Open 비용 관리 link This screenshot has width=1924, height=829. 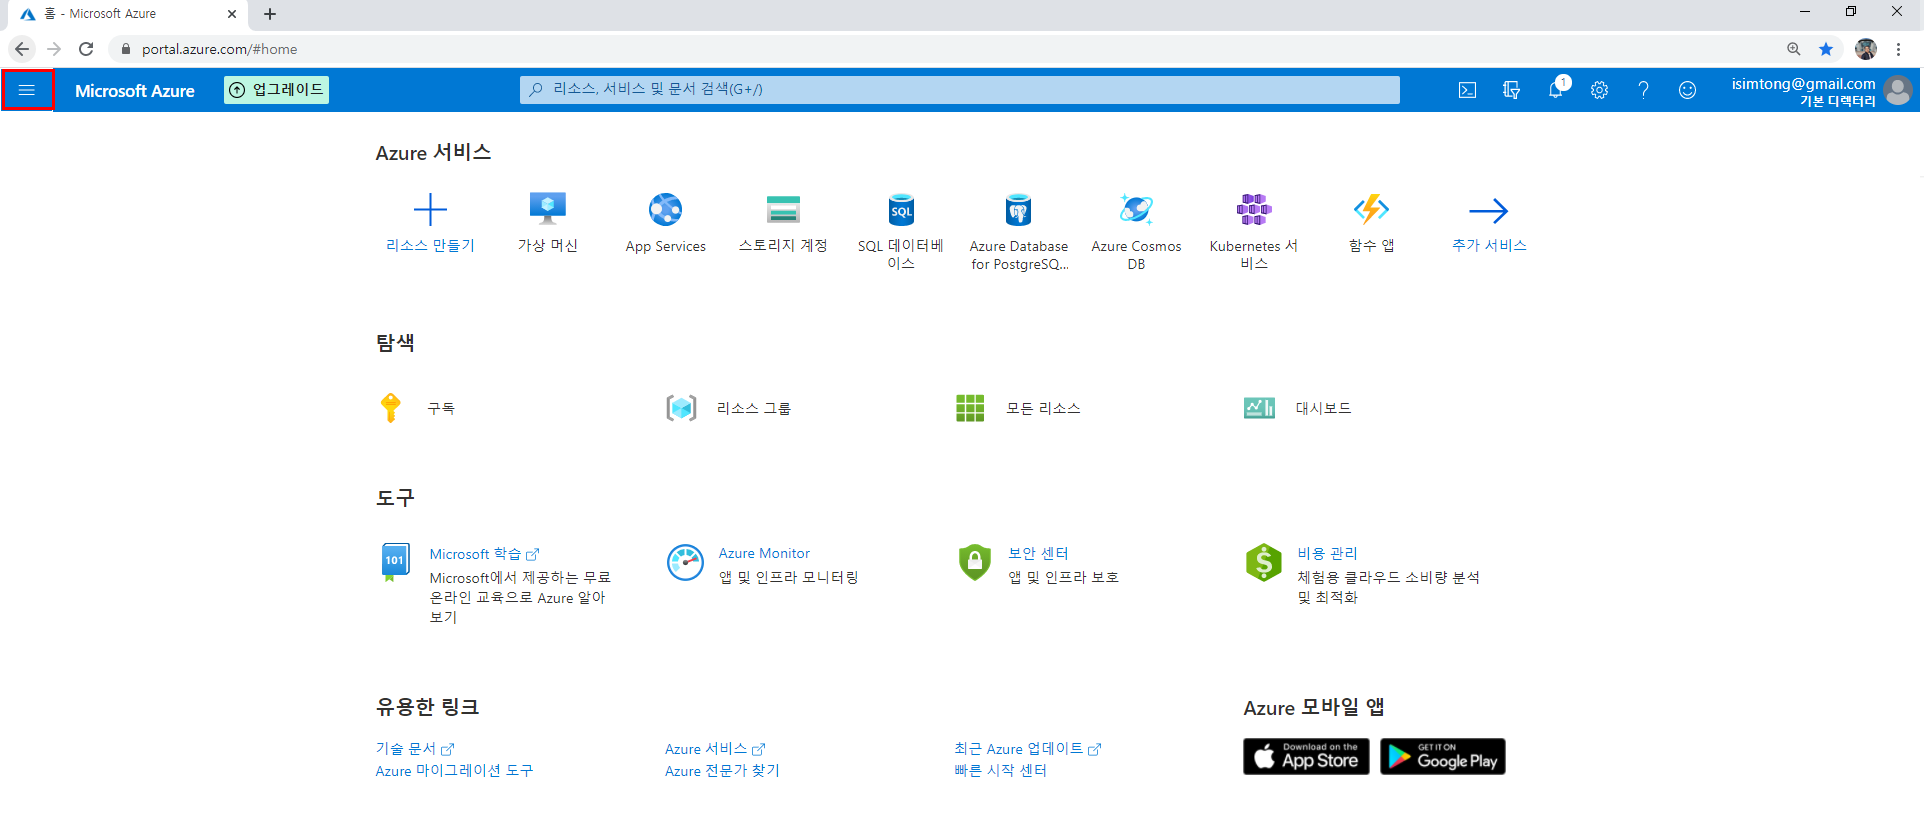click(x=1327, y=553)
